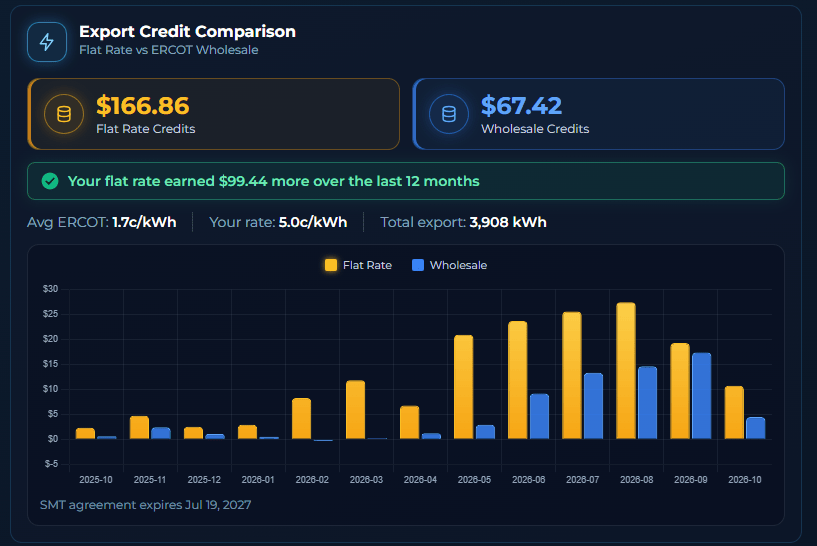Select the 2026-01 flat rate bar

point(247,432)
